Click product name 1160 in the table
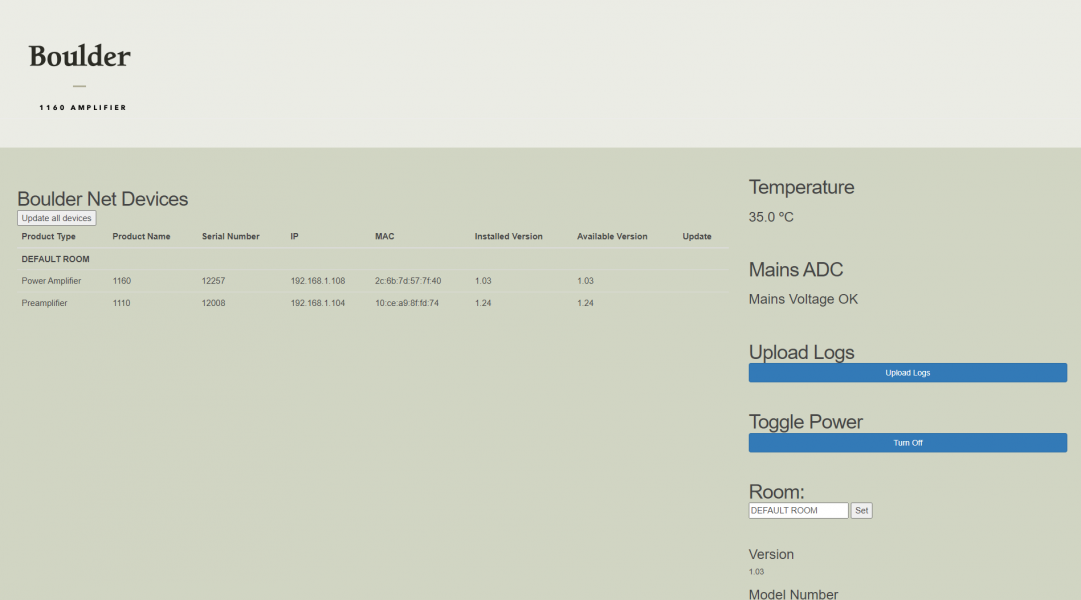Screen dimensions: 1081x600 (121, 281)
